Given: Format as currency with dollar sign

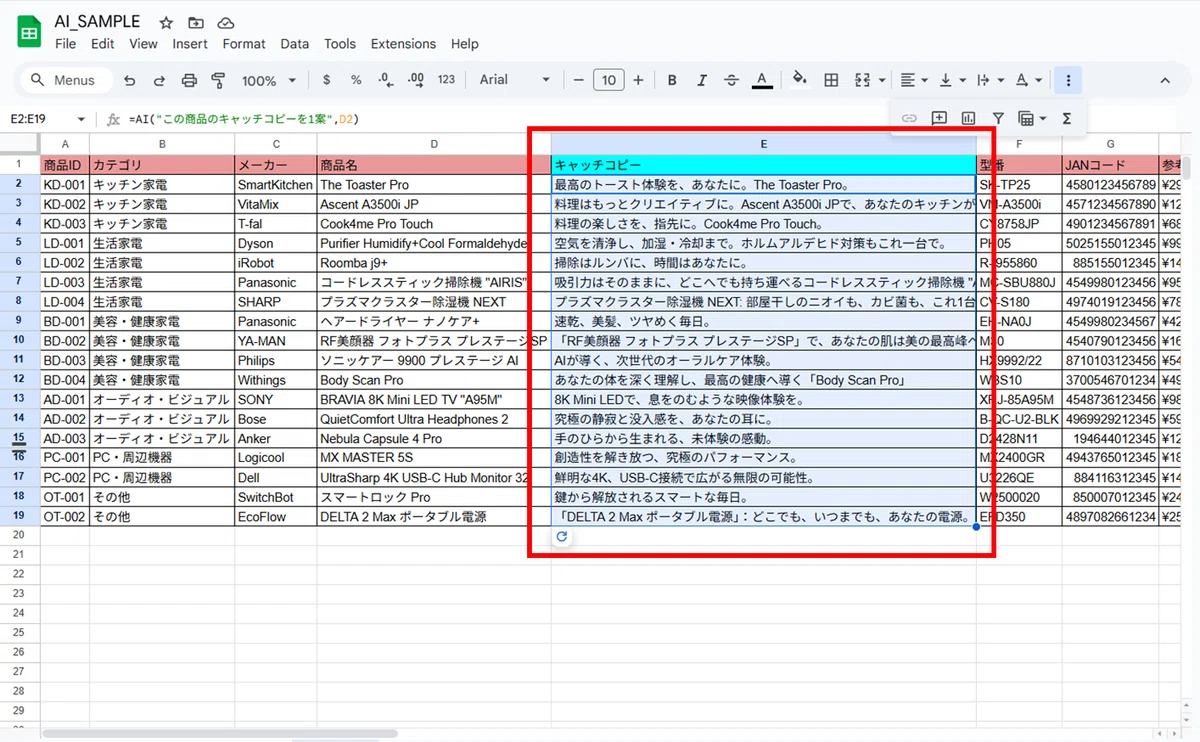Looking at the screenshot, I should (x=327, y=80).
